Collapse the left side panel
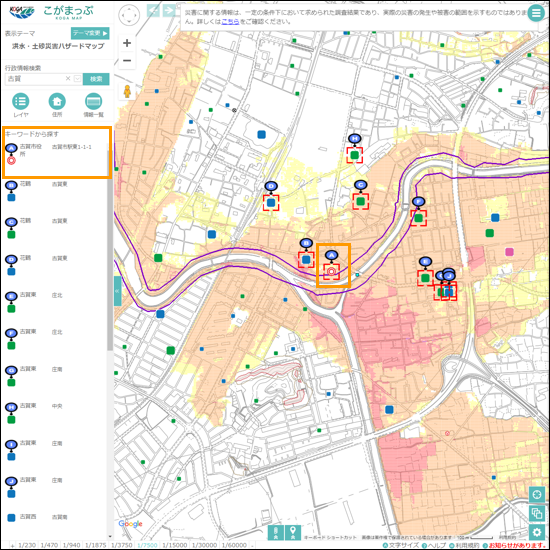 (117, 291)
